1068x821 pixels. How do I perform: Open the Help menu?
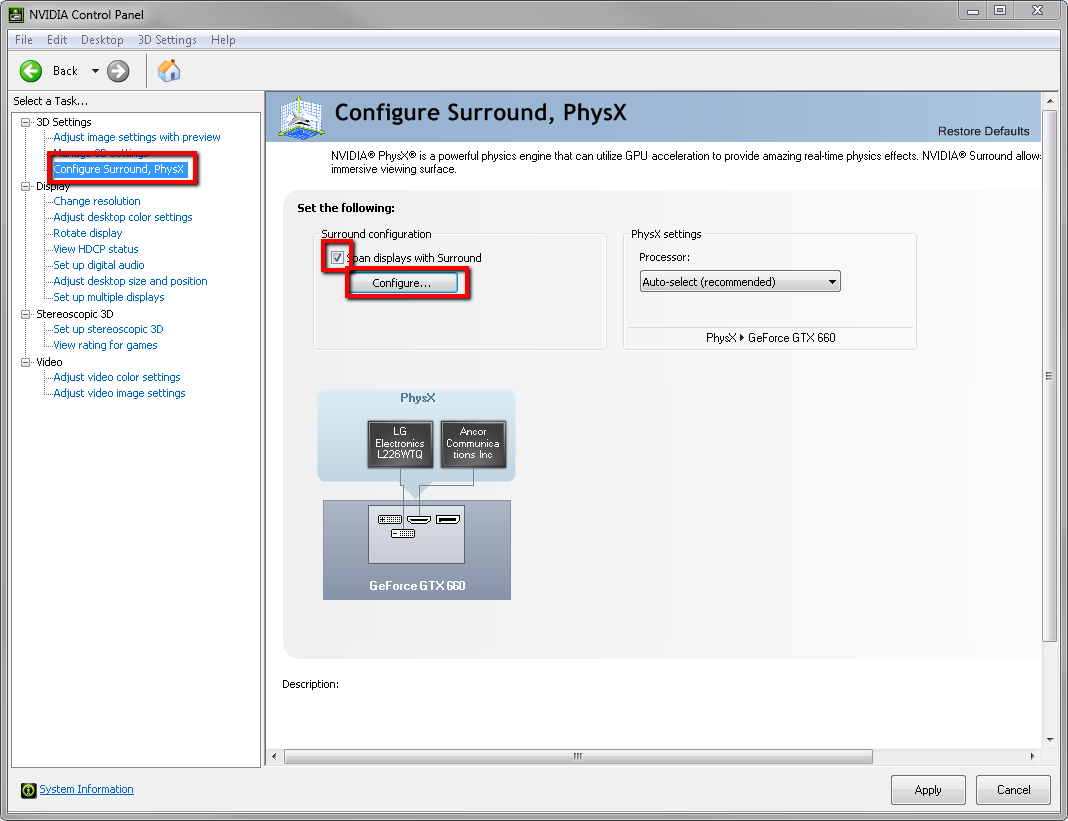223,40
